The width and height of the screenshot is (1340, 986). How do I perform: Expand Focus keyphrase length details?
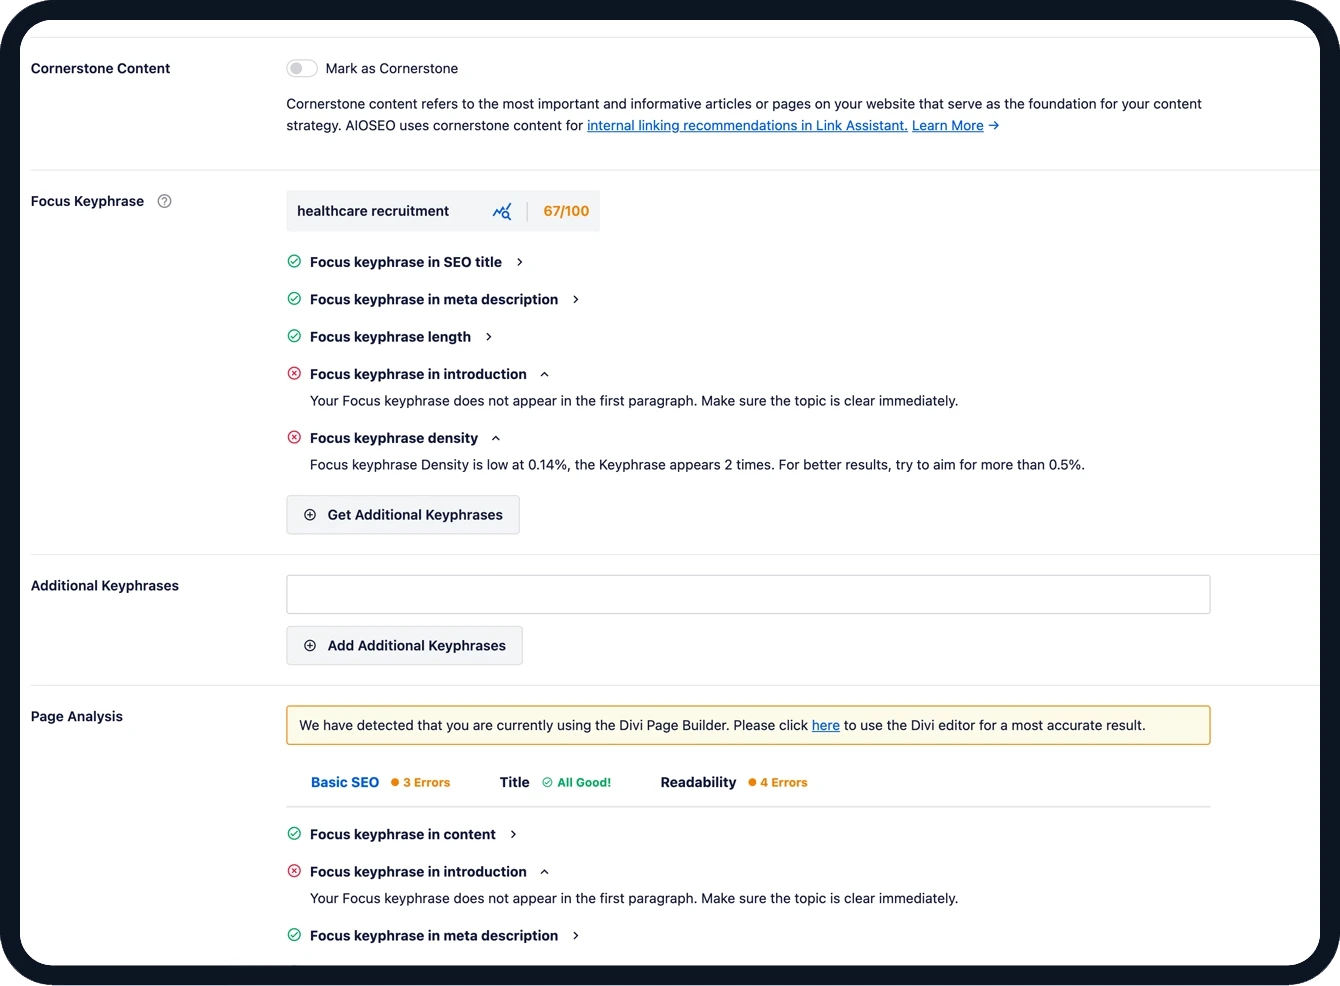pos(489,337)
